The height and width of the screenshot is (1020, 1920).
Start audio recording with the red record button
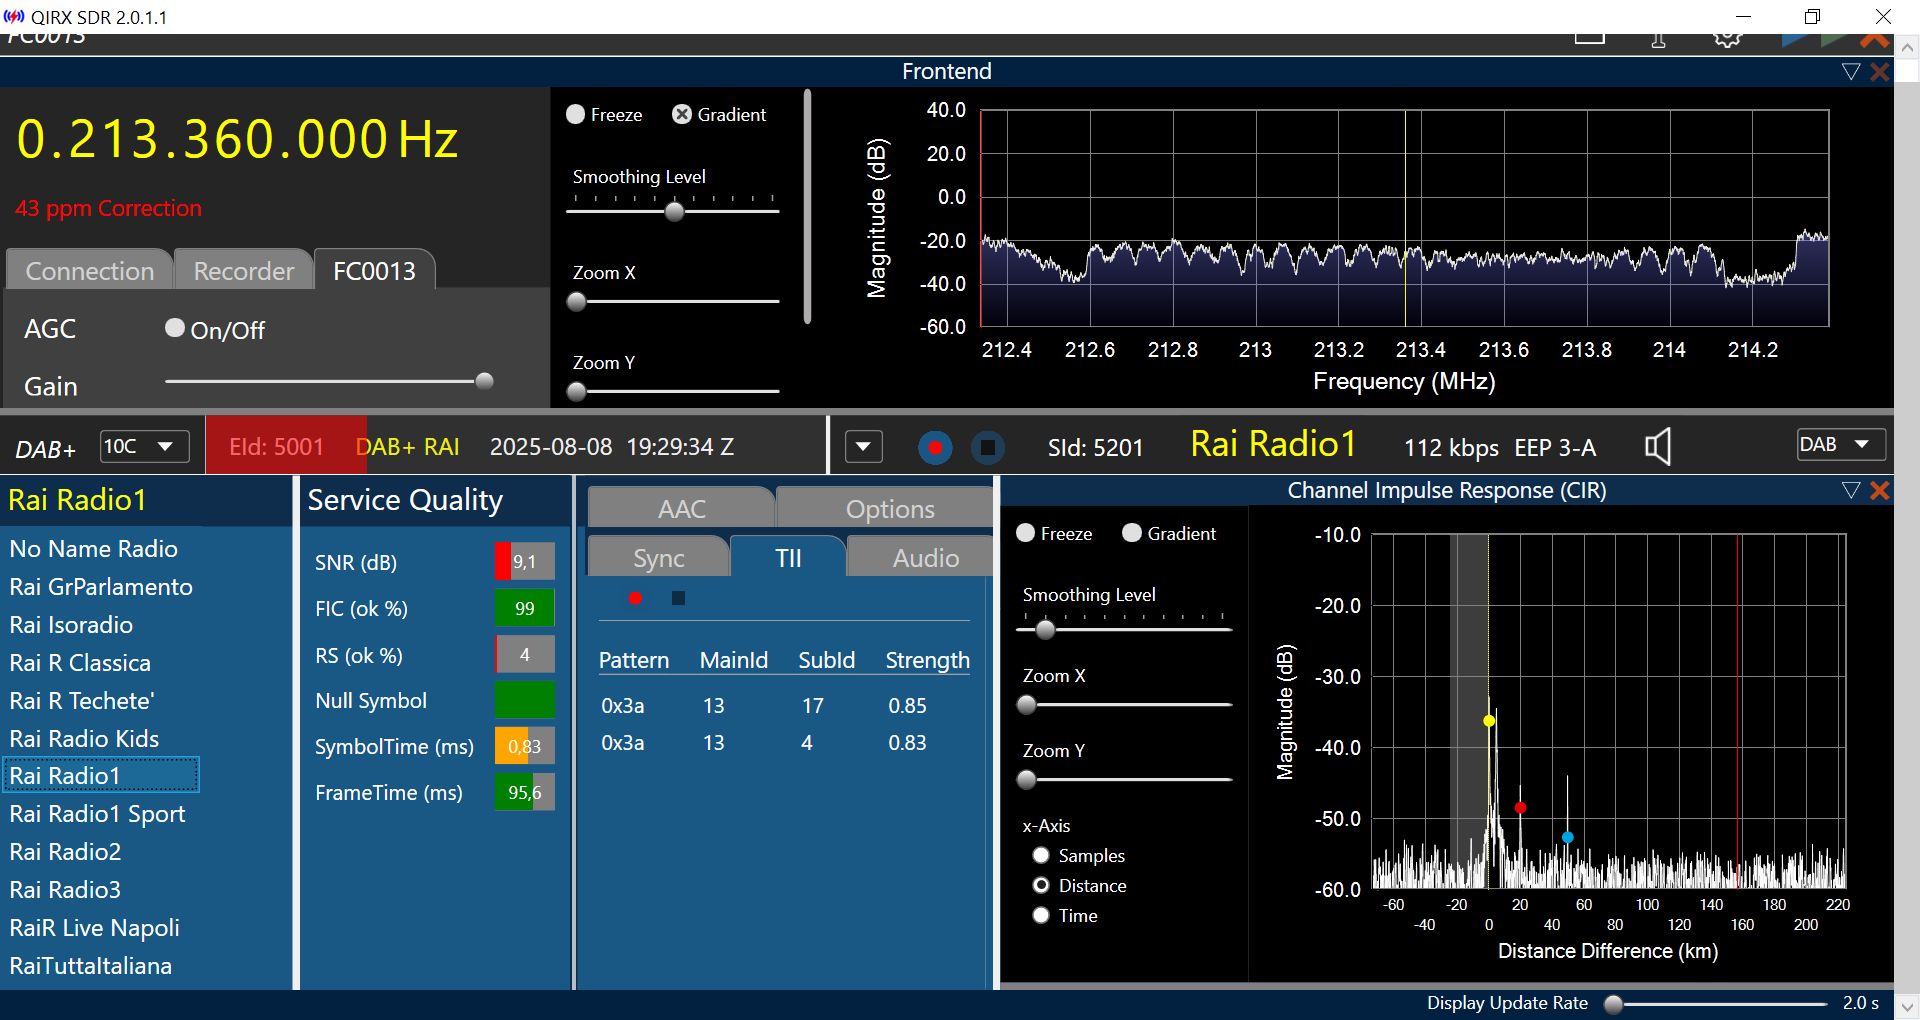click(x=935, y=447)
